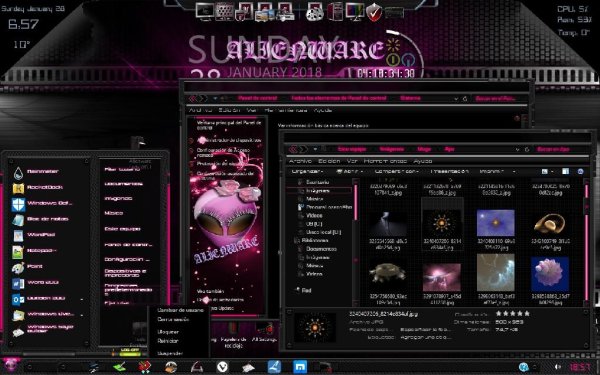Click Dispositivos e impresoras in start menu
Image resolution: width=600 pixels, height=375 pixels.
coord(126,273)
